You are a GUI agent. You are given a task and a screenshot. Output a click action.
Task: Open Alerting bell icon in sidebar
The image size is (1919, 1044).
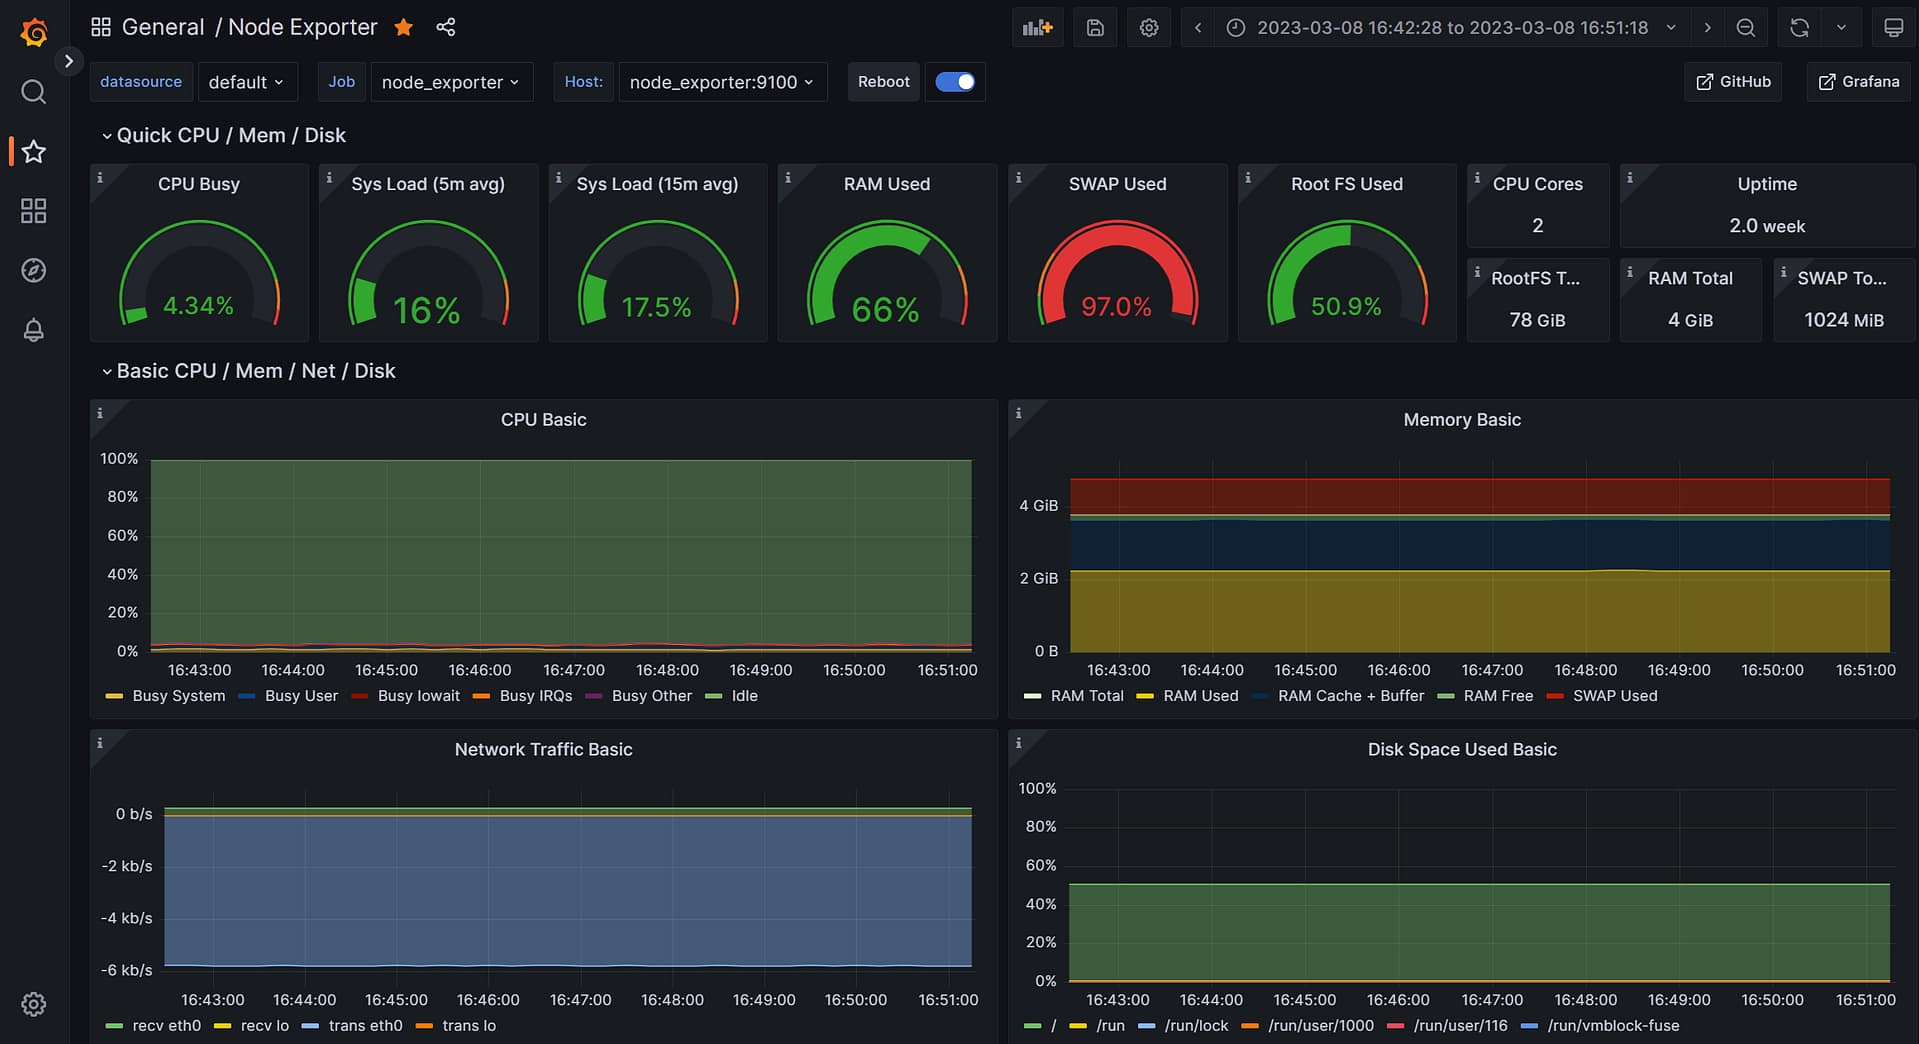[x=33, y=330]
